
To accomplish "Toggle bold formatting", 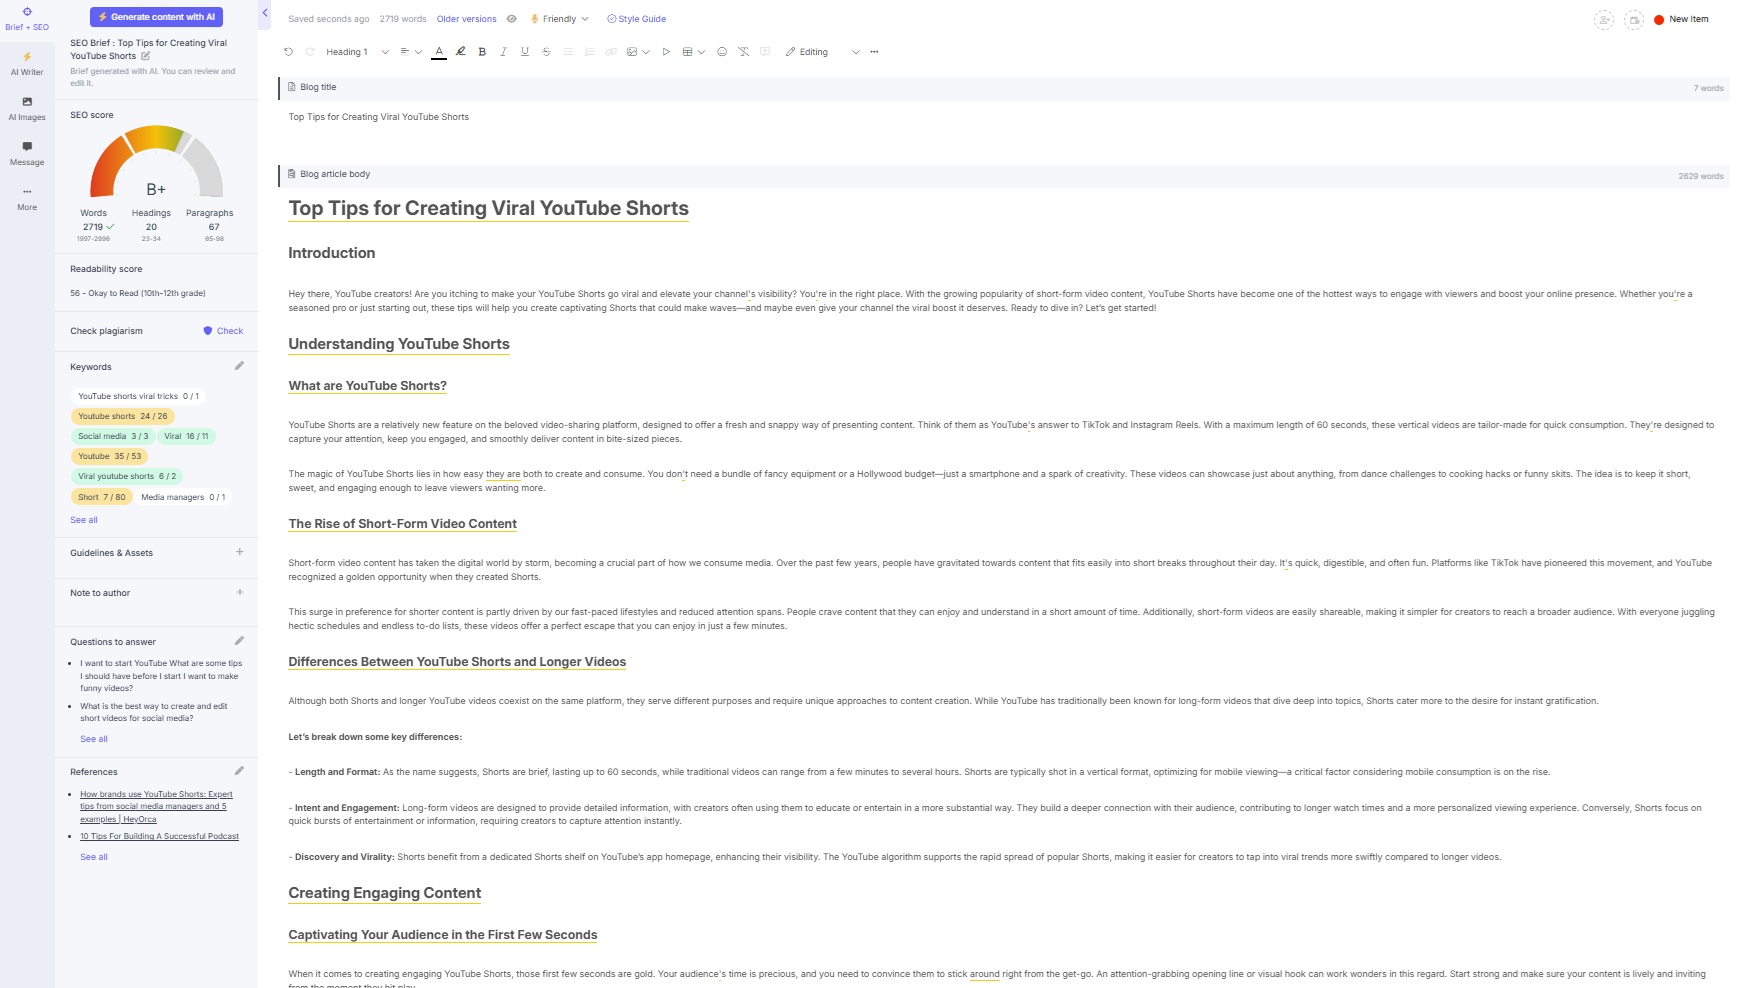I will coord(482,52).
